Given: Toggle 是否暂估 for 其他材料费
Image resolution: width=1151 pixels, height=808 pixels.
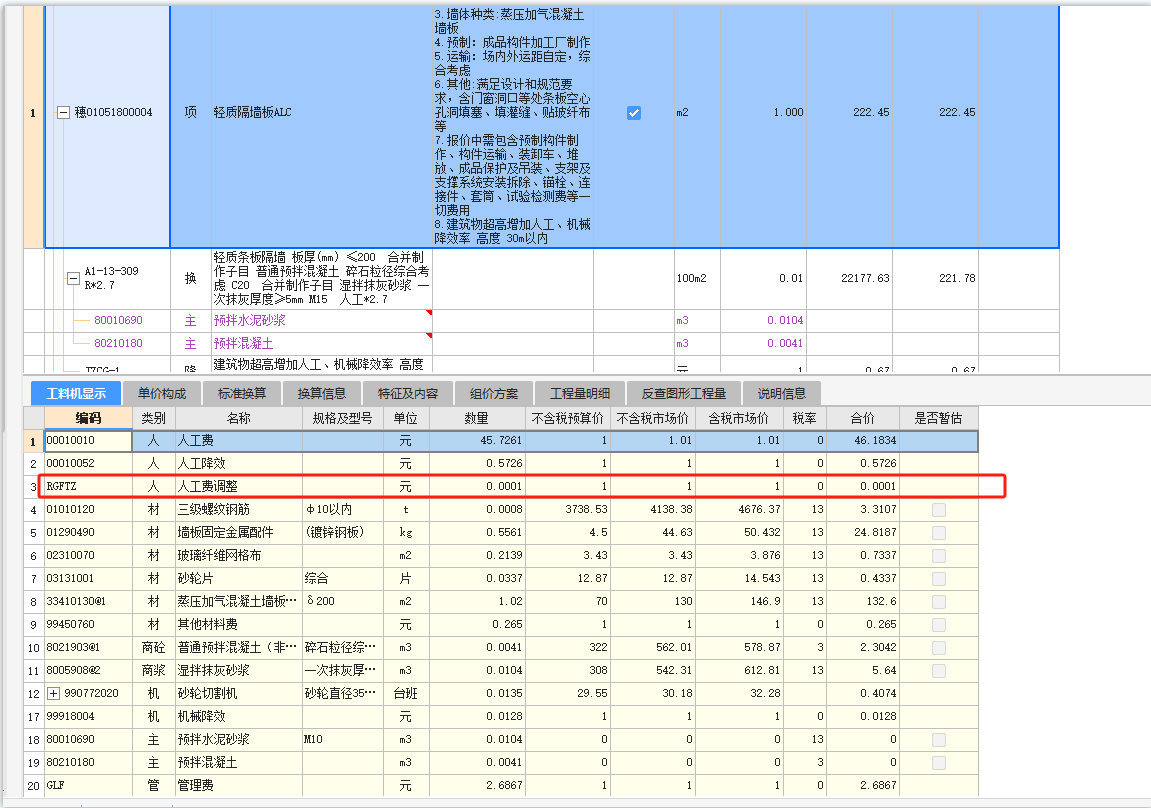Looking at the screenshot, I should [938, 625].
